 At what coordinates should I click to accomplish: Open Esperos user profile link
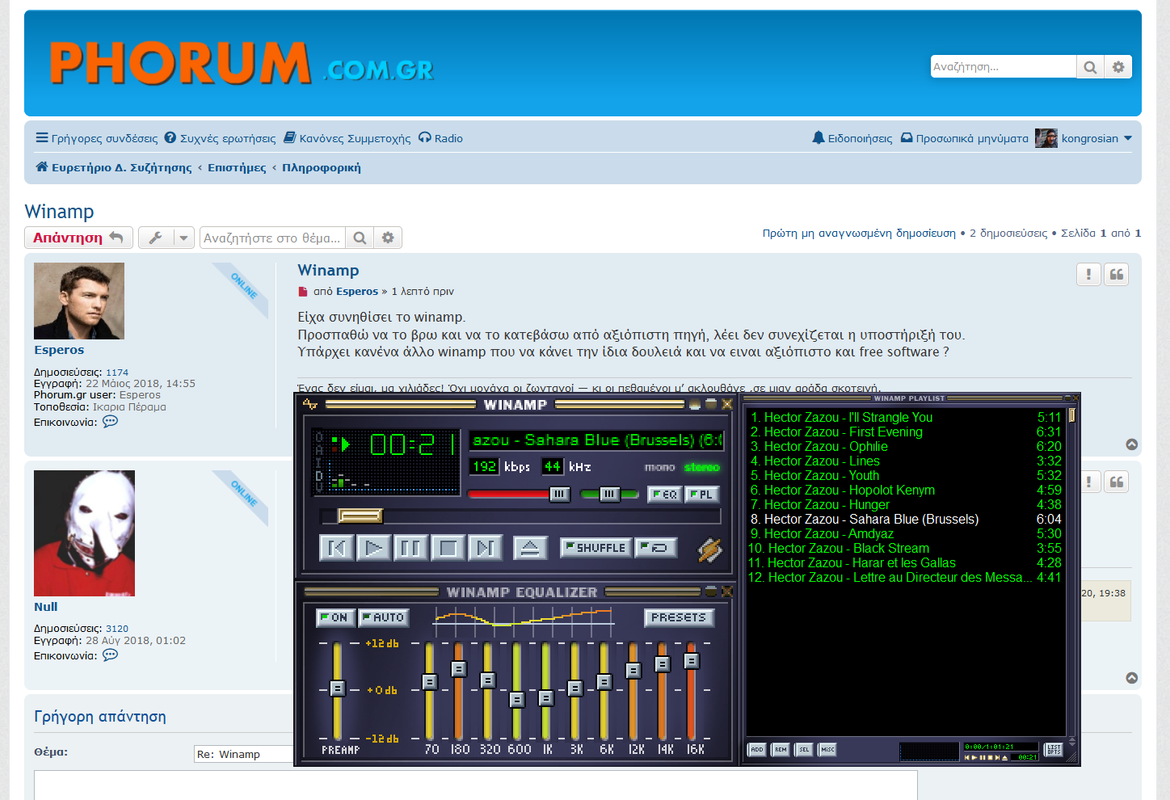[x=59, y=349]
